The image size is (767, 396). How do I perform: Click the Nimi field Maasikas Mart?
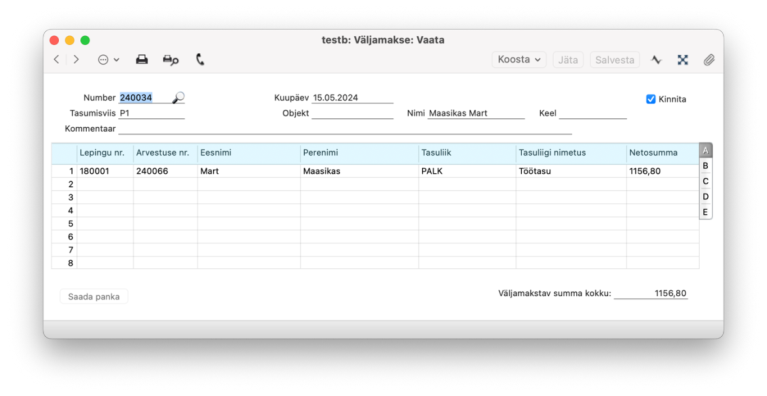[476, 113]
